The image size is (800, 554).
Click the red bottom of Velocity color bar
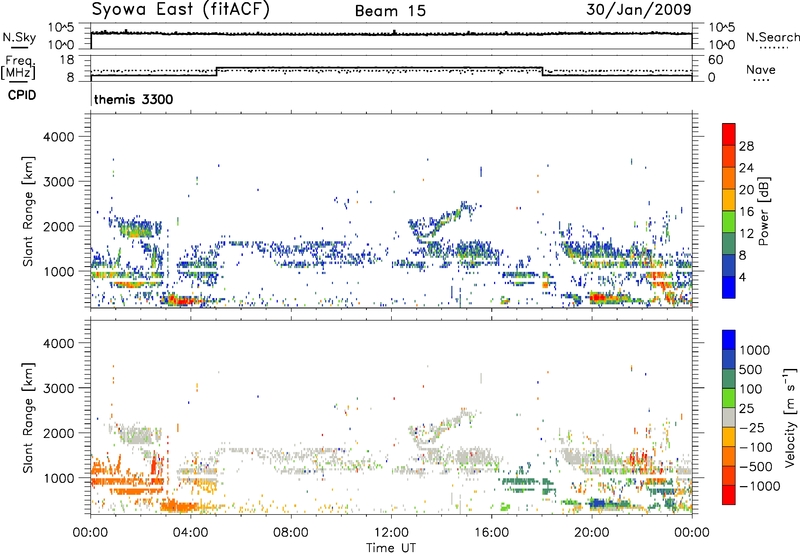pyautogui.click(x=729, y=495)
